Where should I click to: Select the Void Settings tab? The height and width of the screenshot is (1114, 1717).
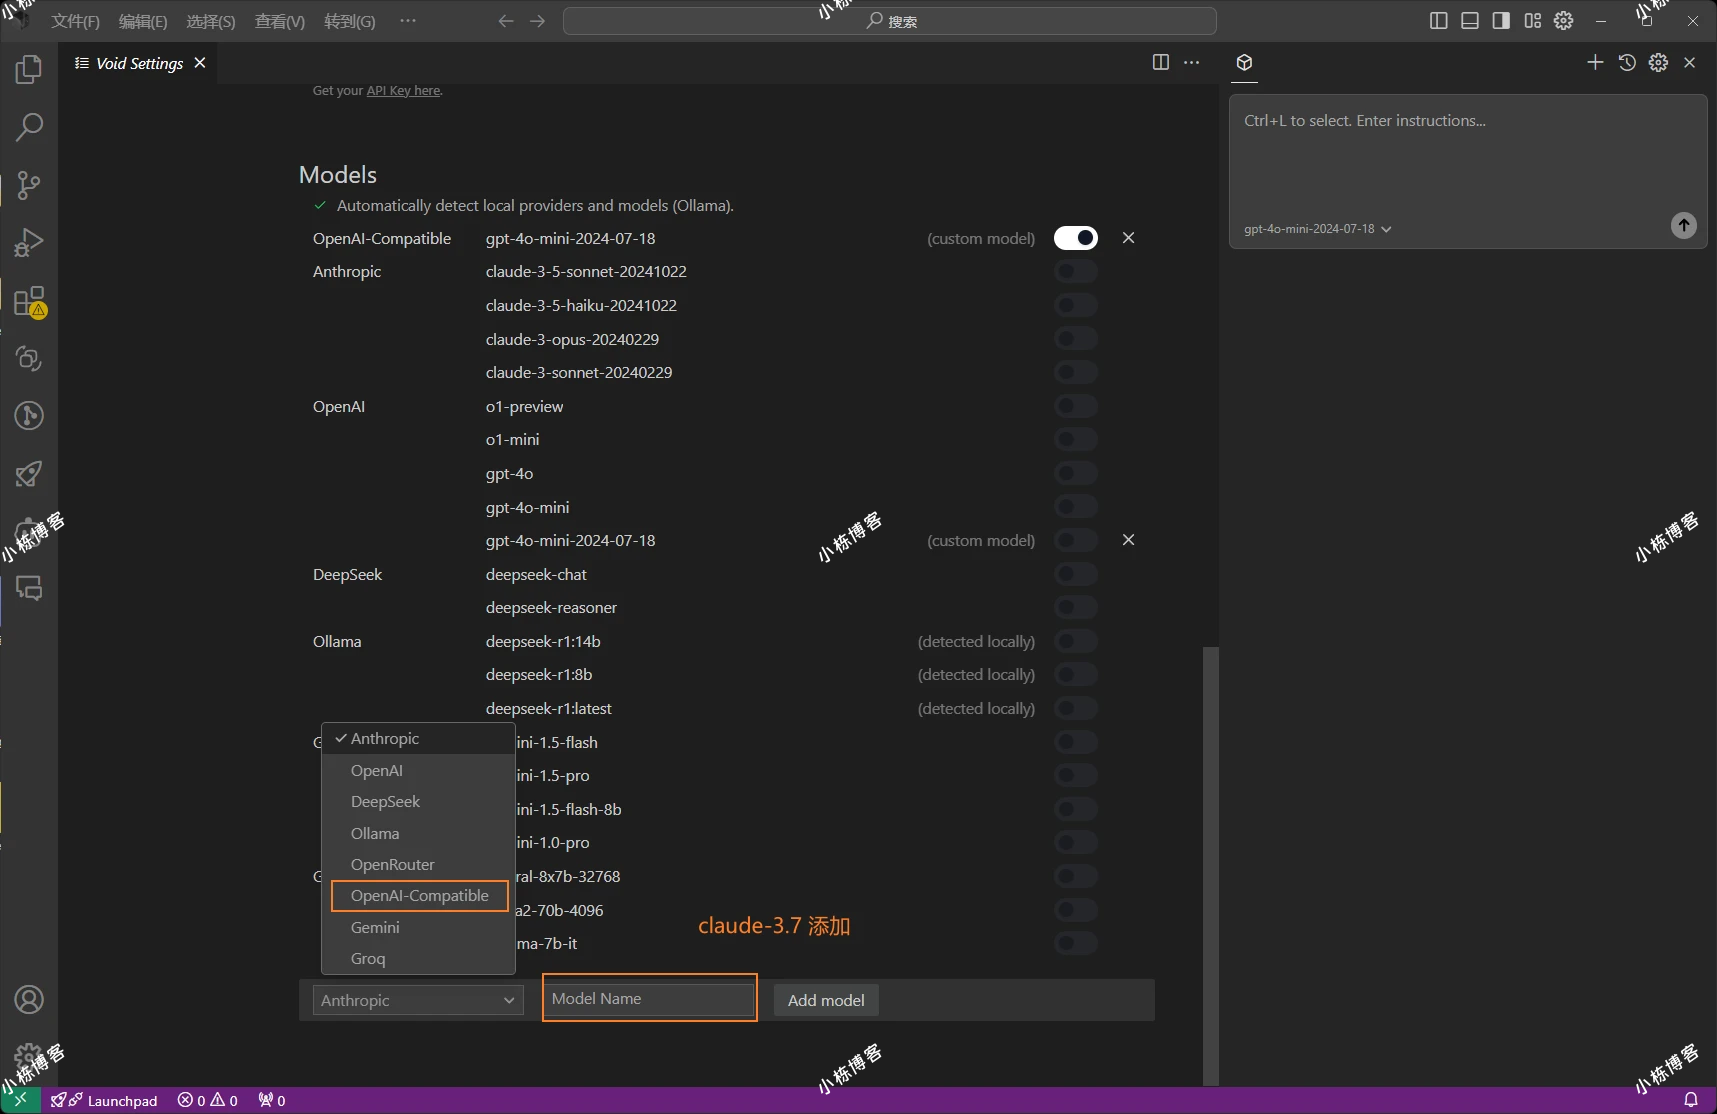pos(139,63)
